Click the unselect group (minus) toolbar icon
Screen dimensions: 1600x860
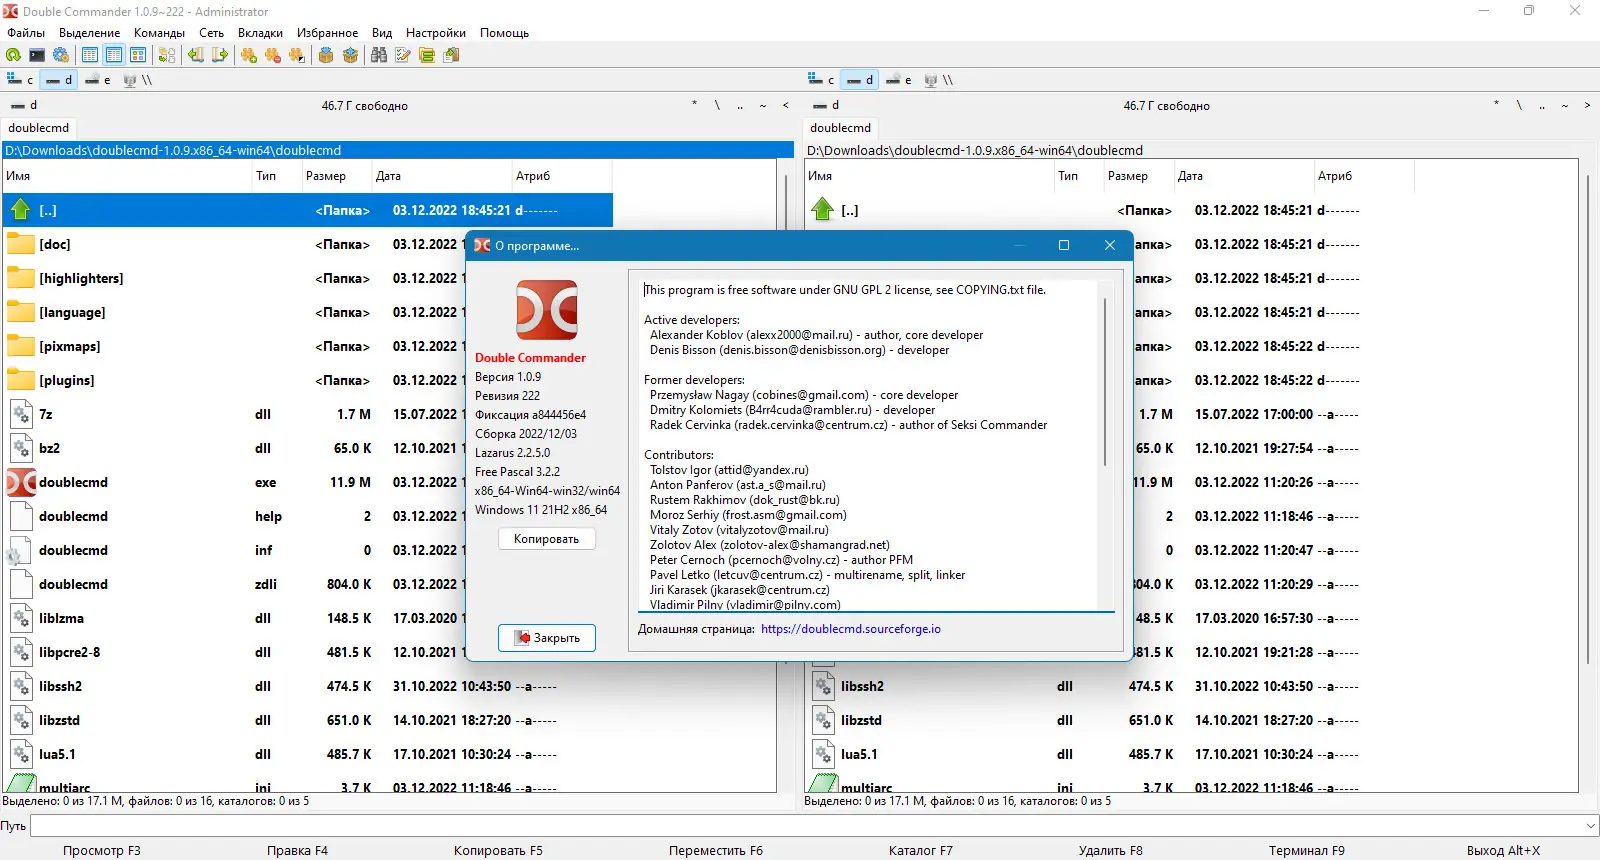click(273, 55)
